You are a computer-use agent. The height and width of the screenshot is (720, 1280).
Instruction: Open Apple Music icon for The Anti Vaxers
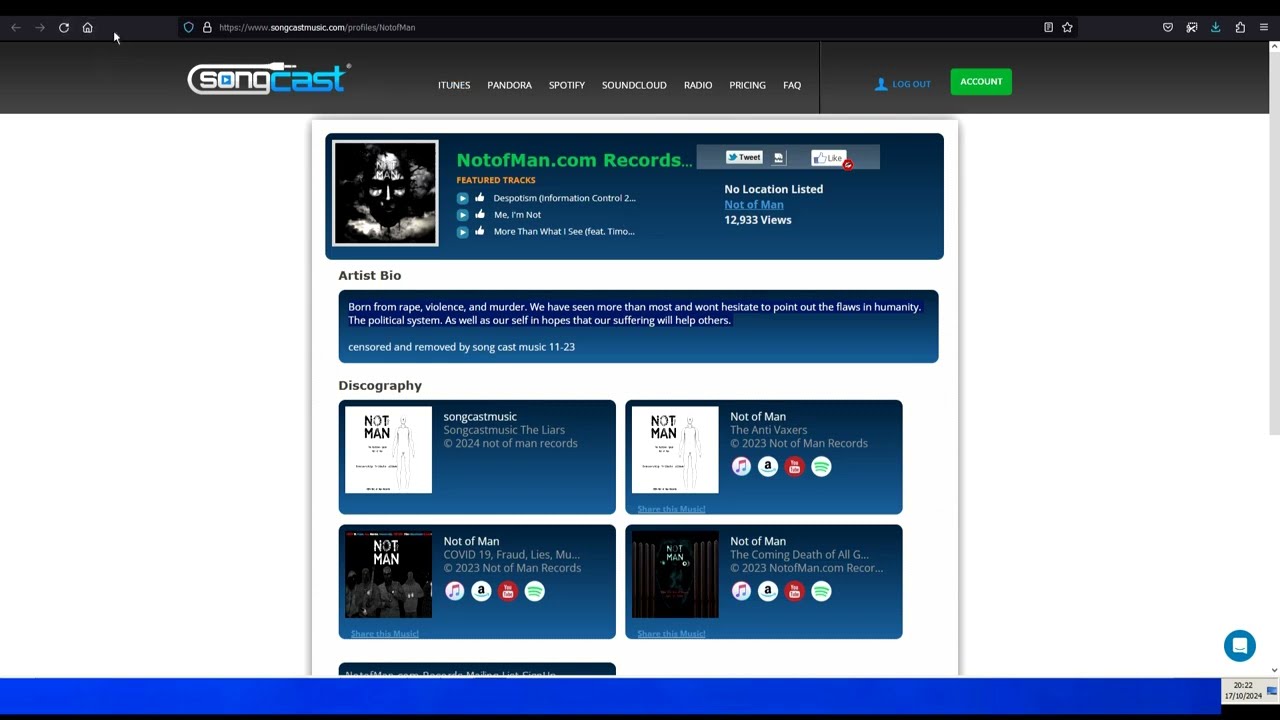[741, 466]
